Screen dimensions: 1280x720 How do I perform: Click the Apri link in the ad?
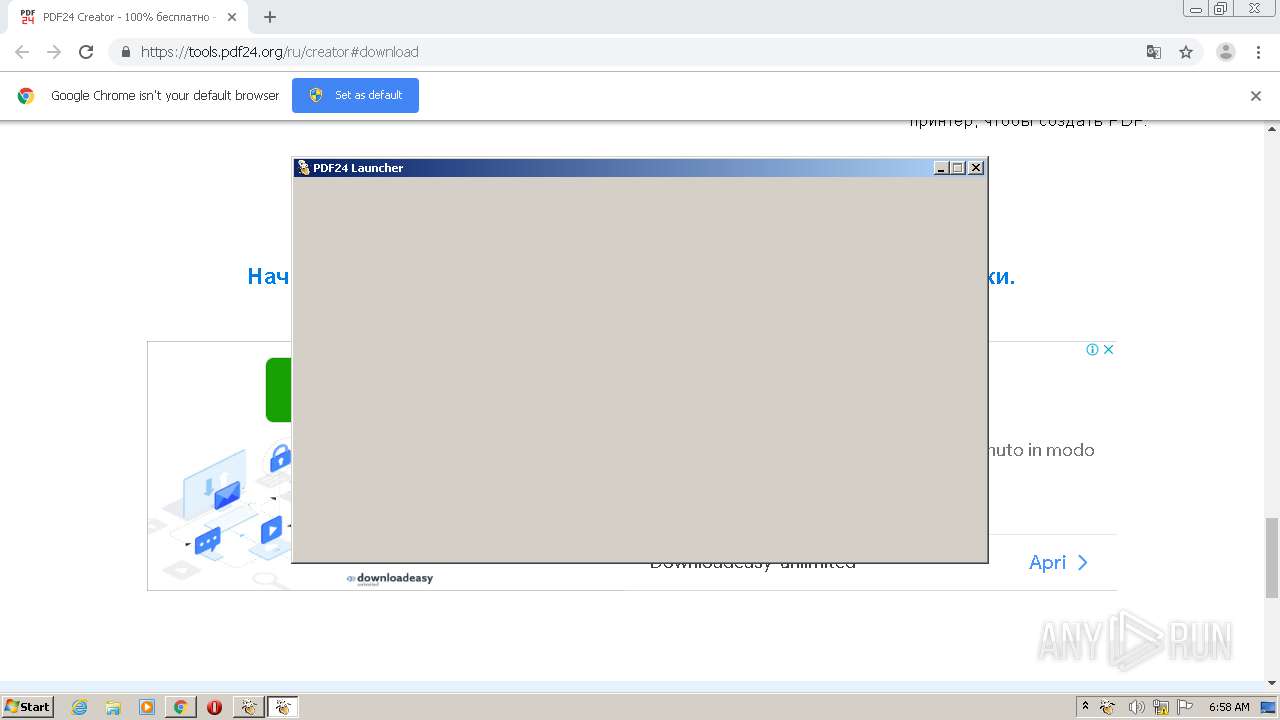(x=1058, y=562)
